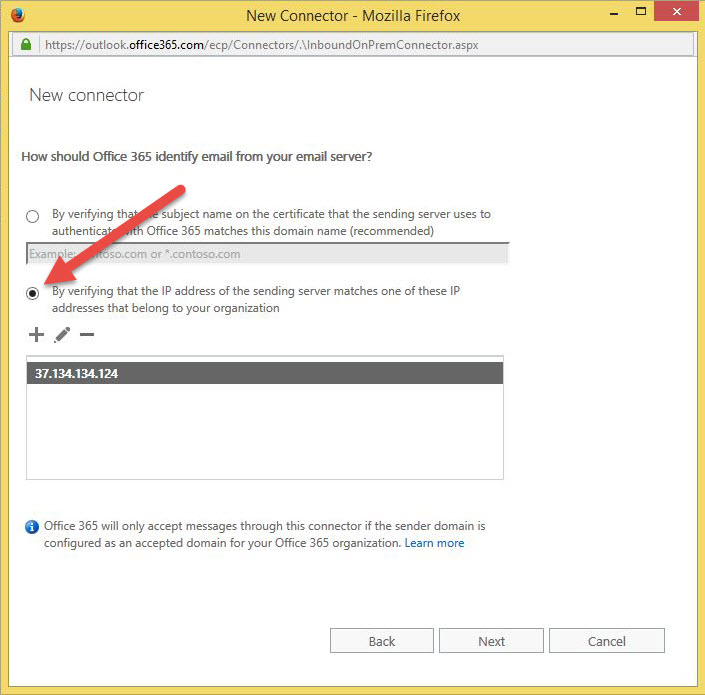The image size is (705, 695).
Task: Open the Learn more link
Action: [x=434, y=543]
